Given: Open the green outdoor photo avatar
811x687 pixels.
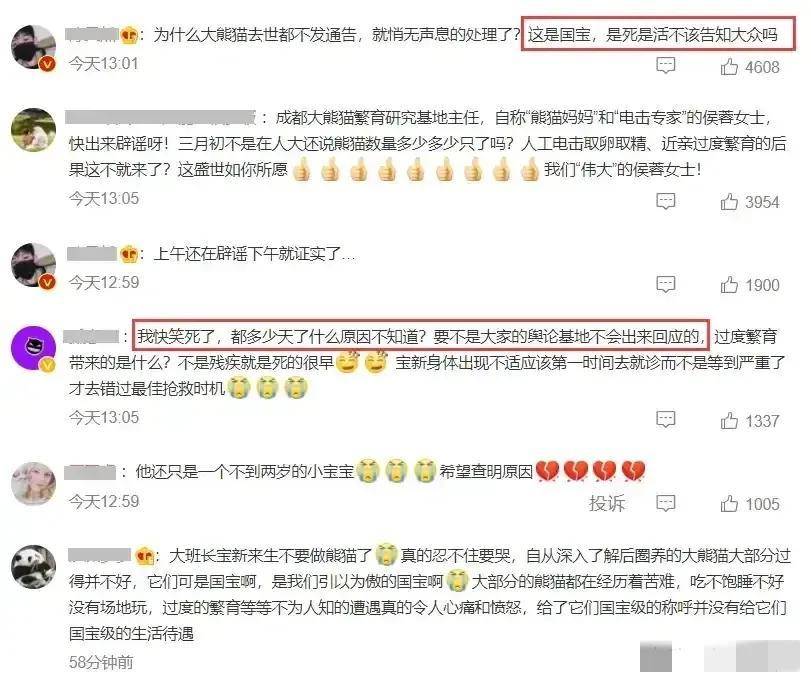Looking at the screenshot, I should [34, 130].
